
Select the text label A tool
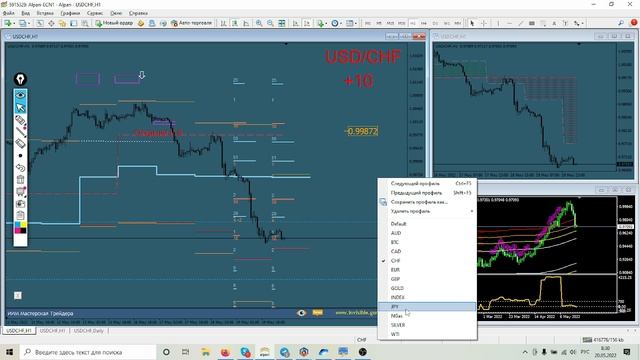(x=554, y=23)
